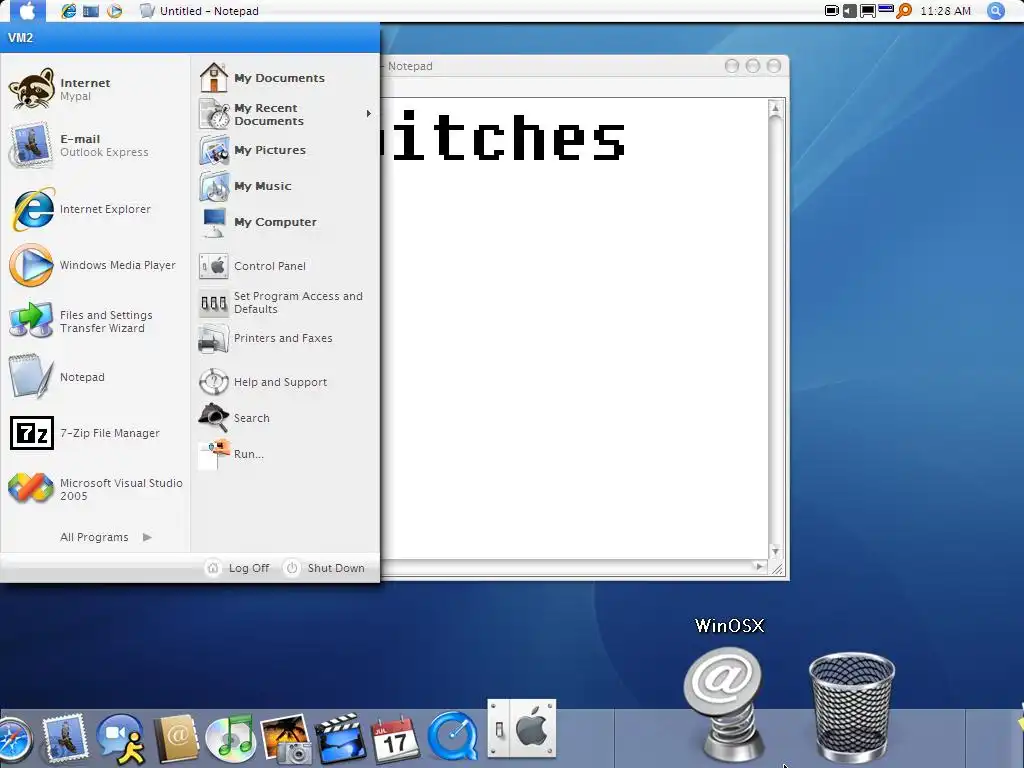This screenshot has height=768, width=1024.
Task: Click Notepad scrollbar down arrow
Action: click(775, 551)
